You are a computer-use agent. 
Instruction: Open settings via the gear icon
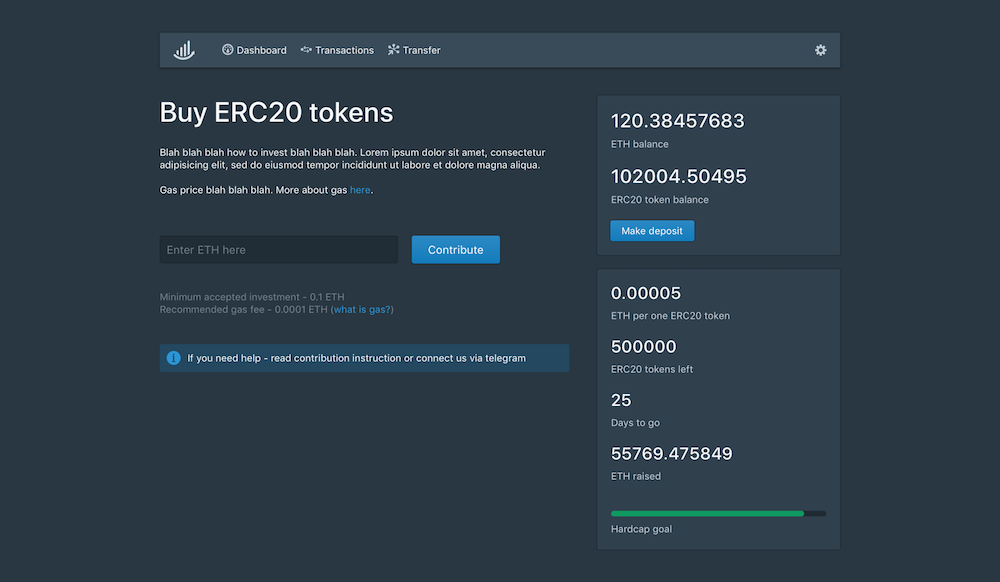(x=821, y=50)
